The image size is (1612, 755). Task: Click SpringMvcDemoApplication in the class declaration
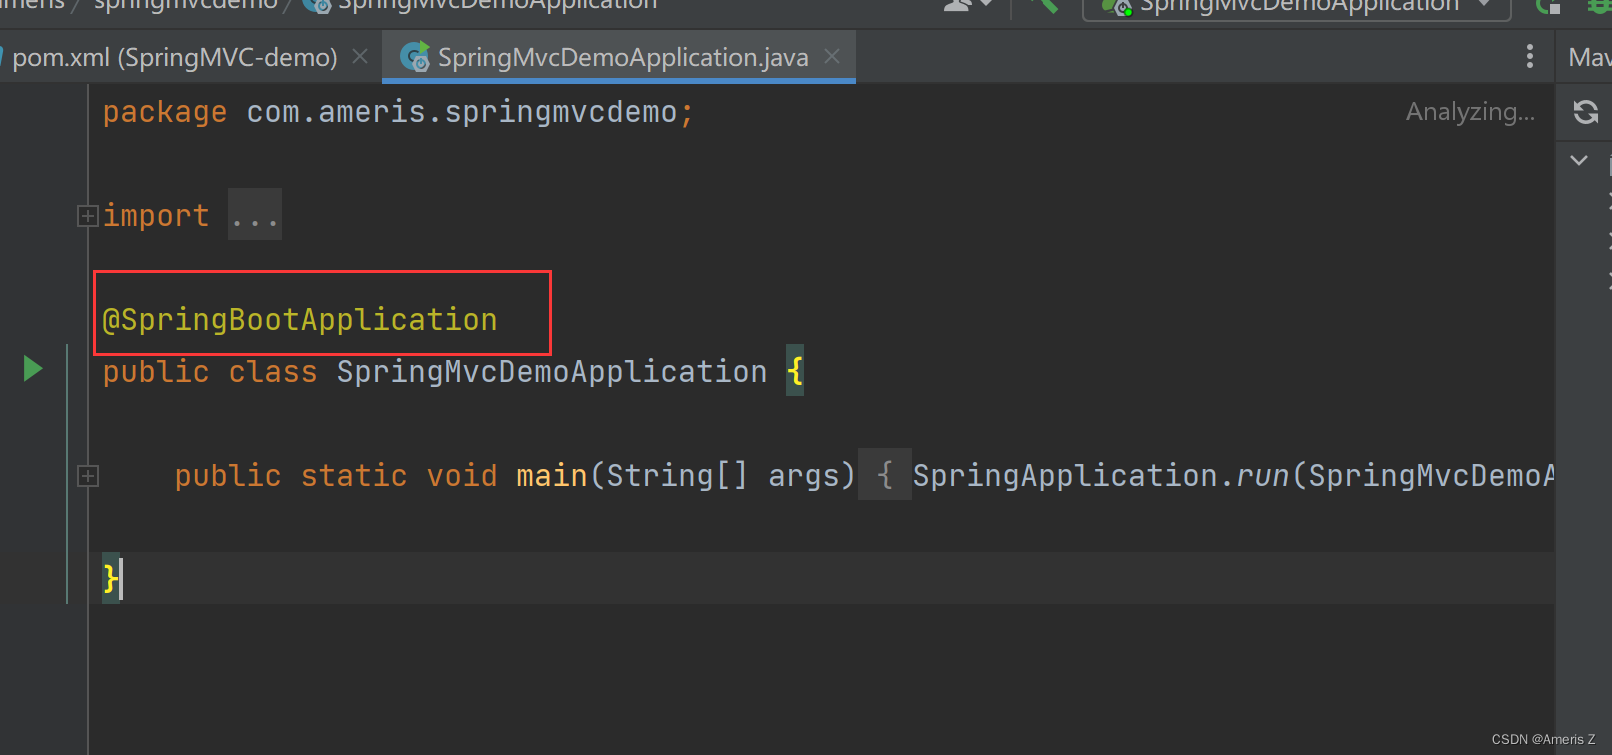tap(552, 372)
